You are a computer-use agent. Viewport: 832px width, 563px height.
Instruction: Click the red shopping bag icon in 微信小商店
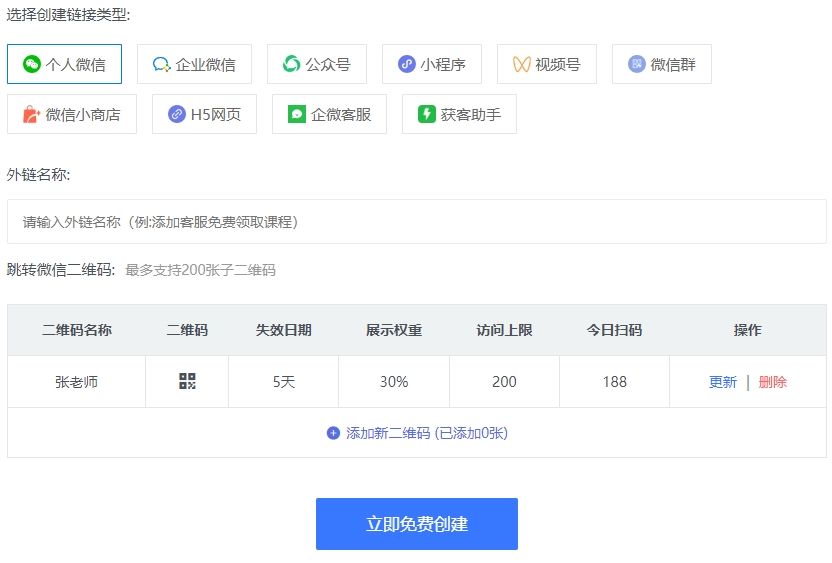(31, 114)
